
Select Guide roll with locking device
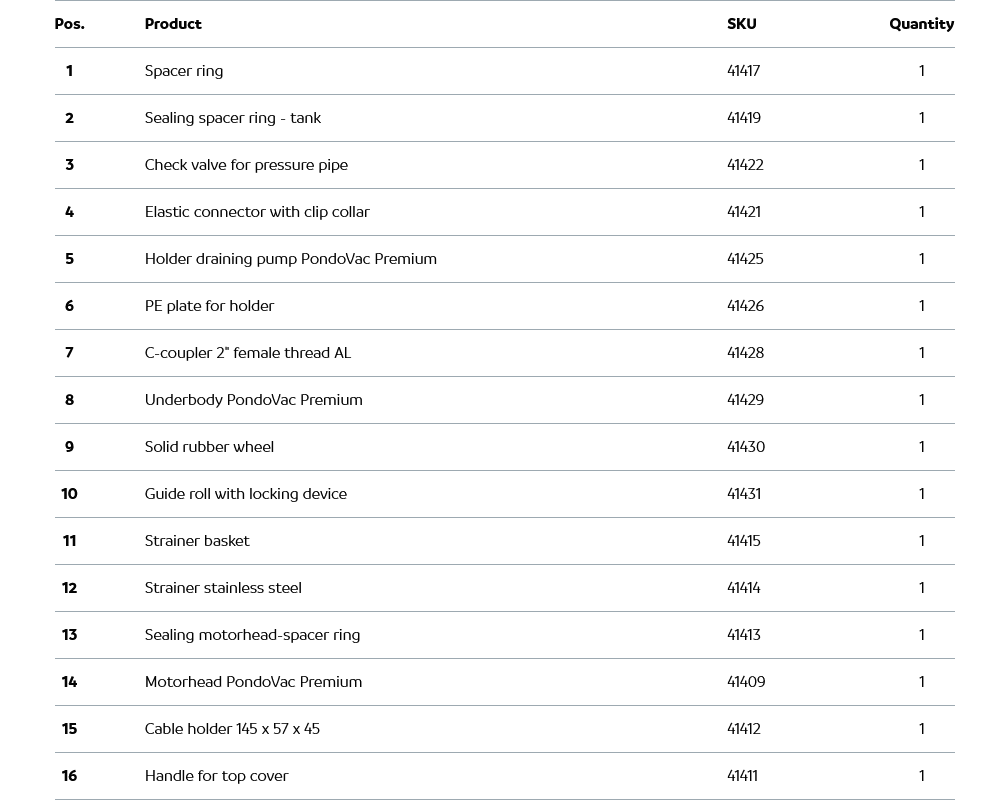(x=245, y=494)
